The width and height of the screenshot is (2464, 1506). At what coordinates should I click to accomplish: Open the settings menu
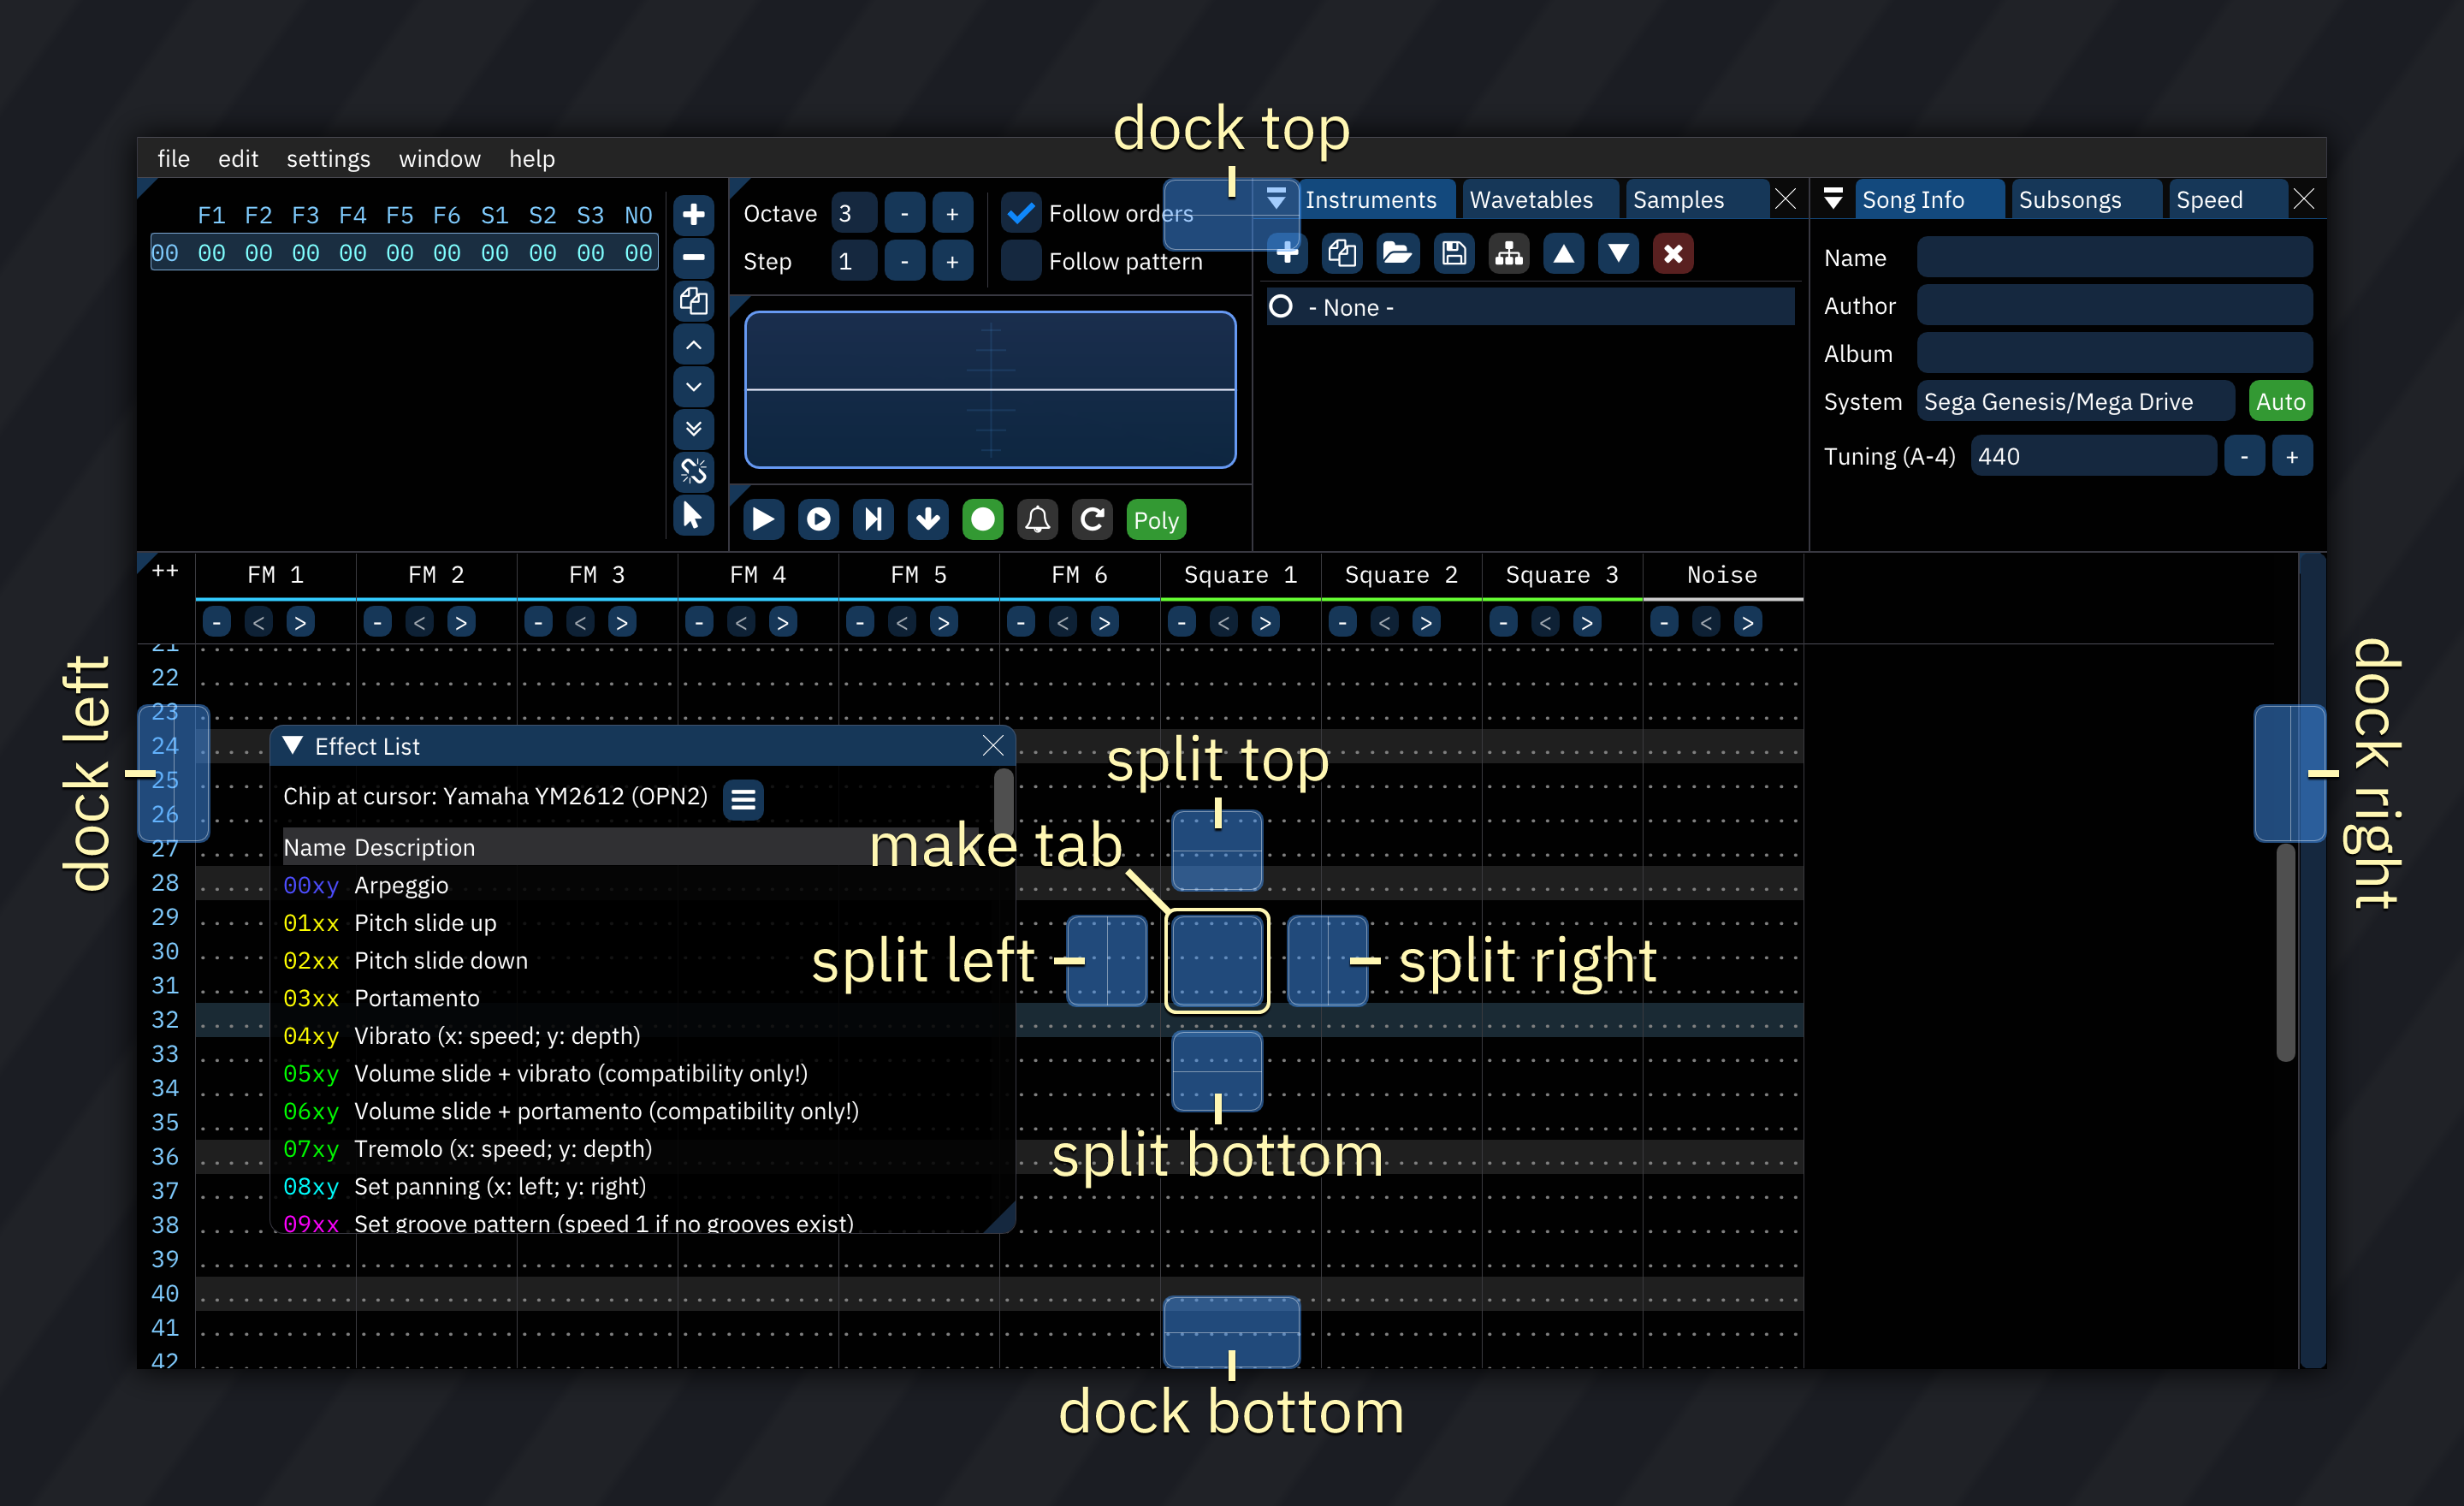(x=328, y=158)
